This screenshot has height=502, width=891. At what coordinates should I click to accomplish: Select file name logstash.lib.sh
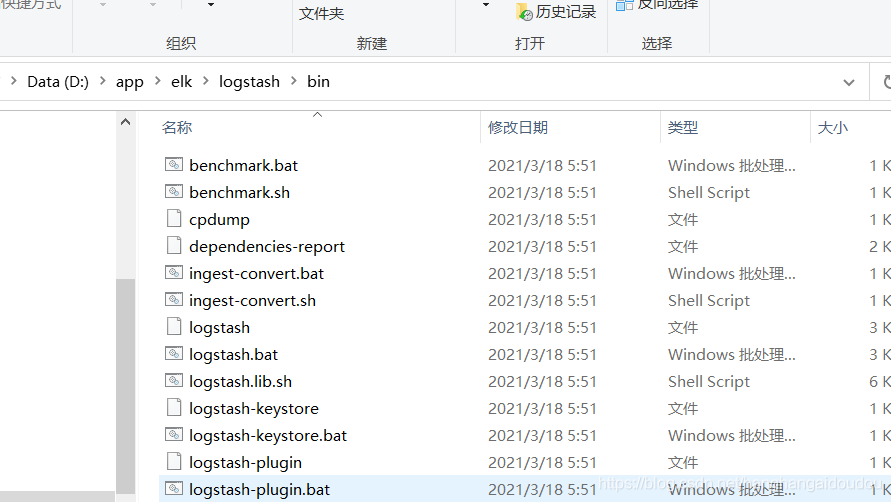pos(240,381)
